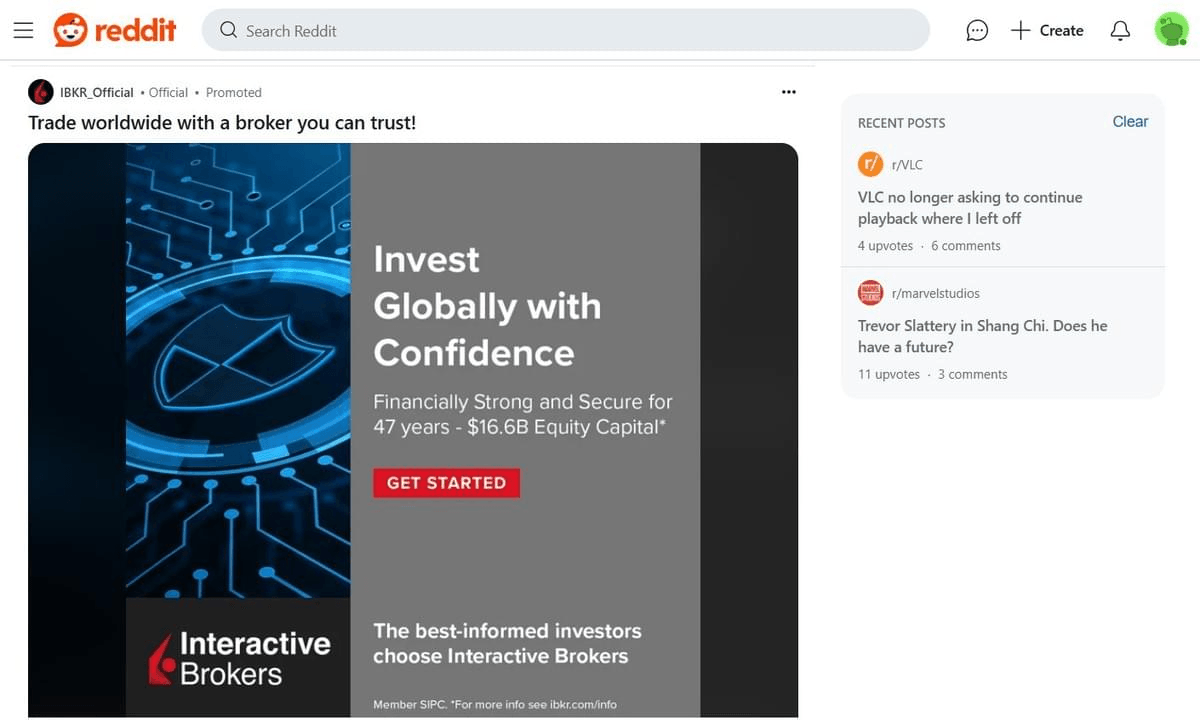The image size is (1200, 720).
Task: Clear the recent posts list
Action: [1130, 122]
